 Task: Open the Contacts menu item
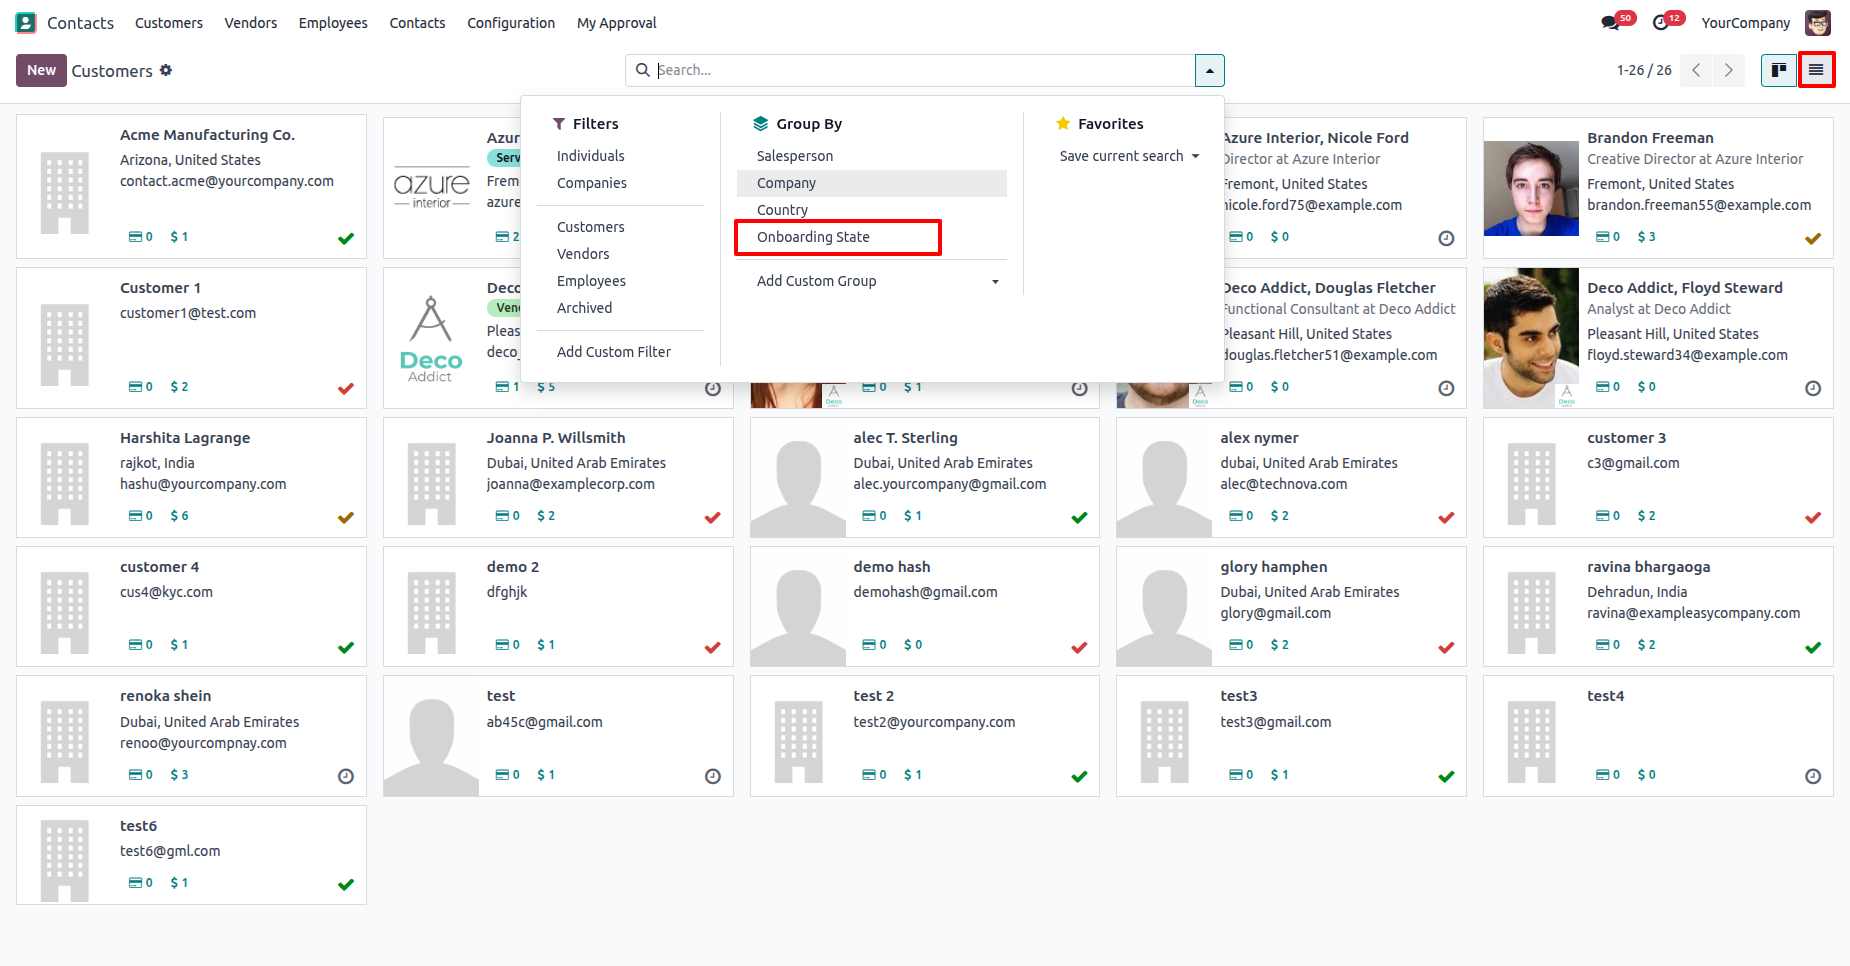click(x=417, y=23)
